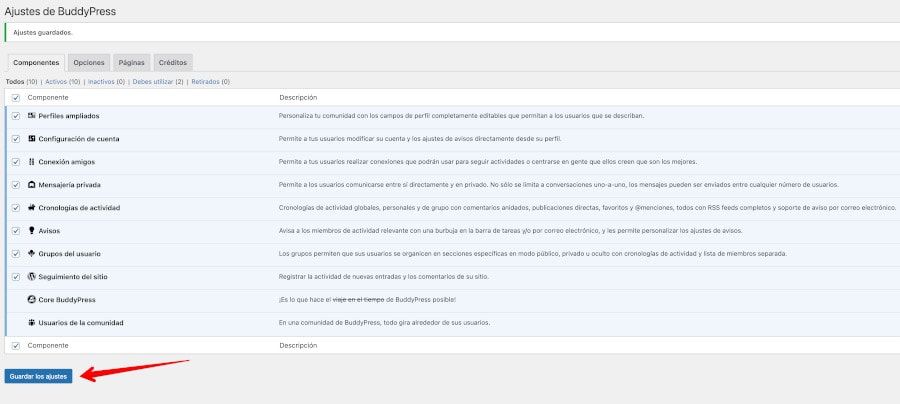Image resolution: width=900 pixels, height=404 pixels.
Task: Click the Perfiles ampliados component icon
Action: [32, 115]
